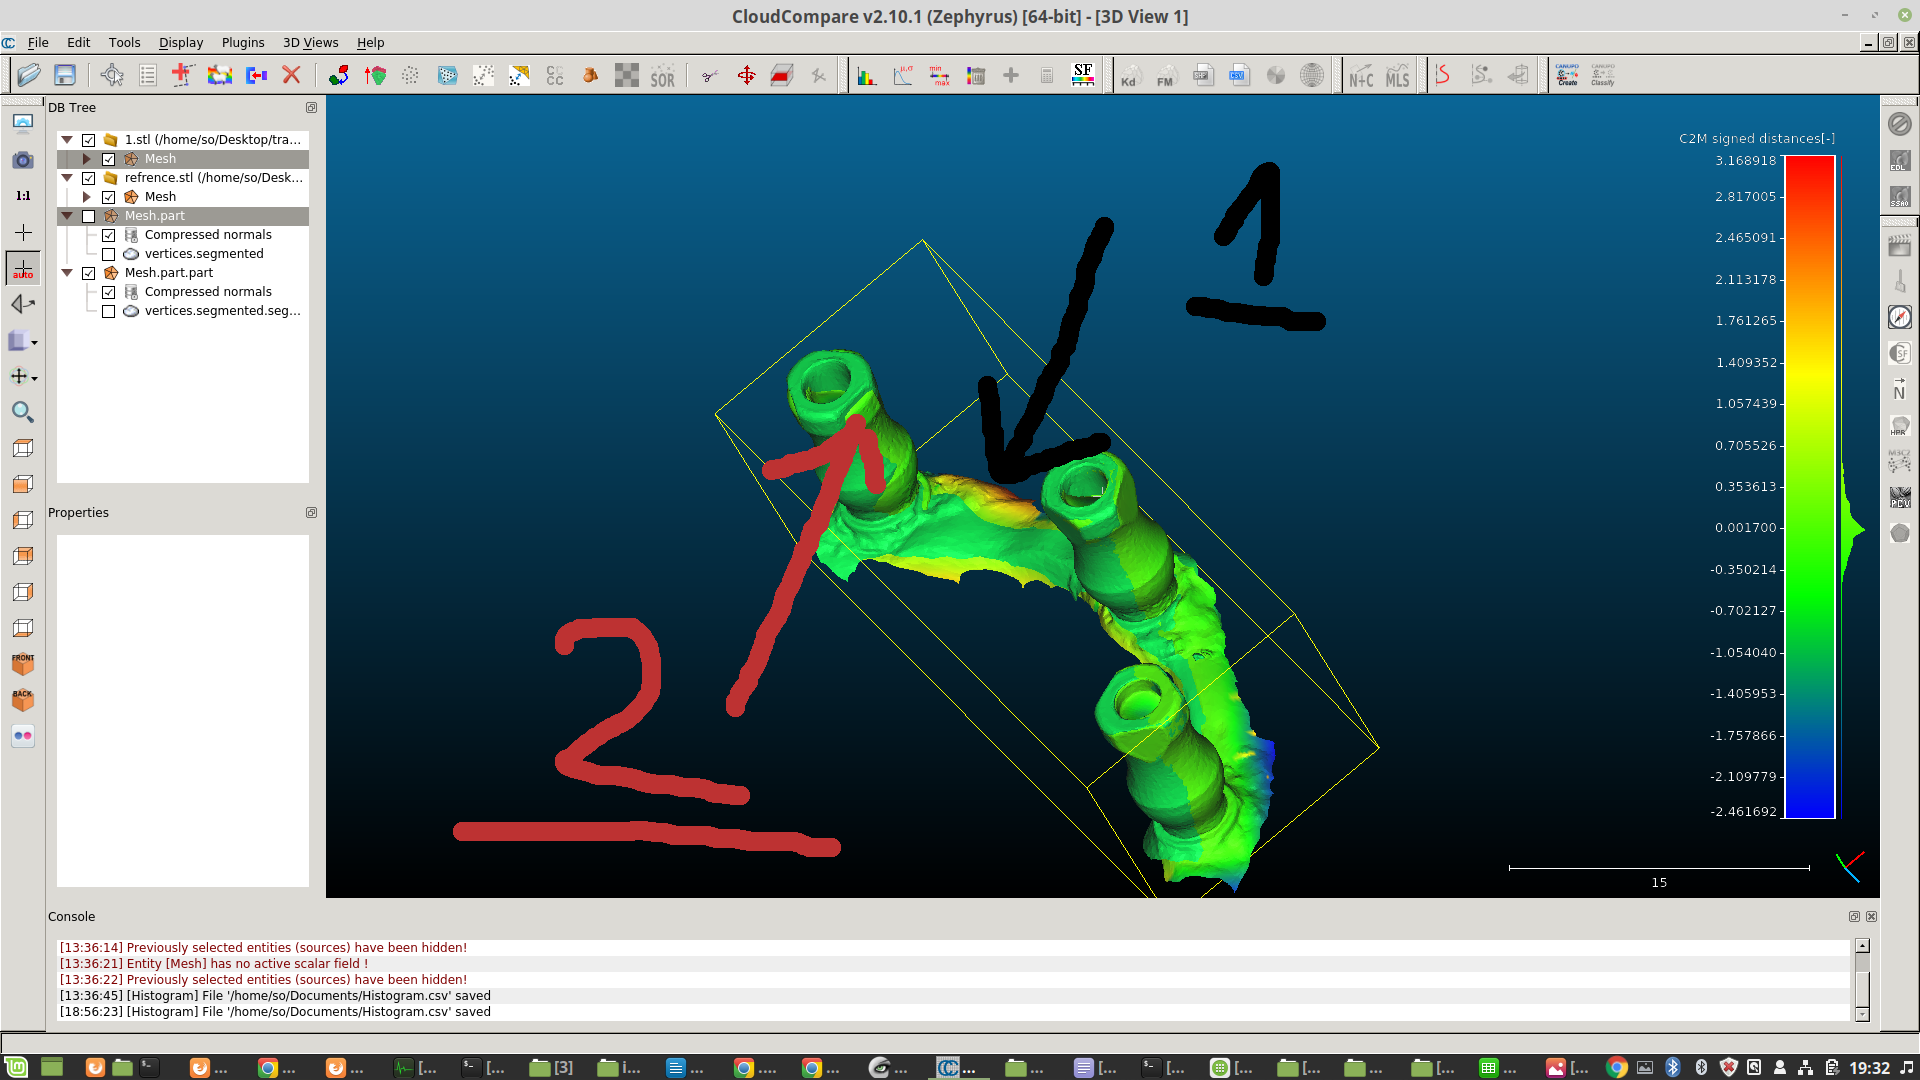The width and height of the screenshot is (1920, 1080).
Task: Select Help menu item
Action: (x=369, y=41)
